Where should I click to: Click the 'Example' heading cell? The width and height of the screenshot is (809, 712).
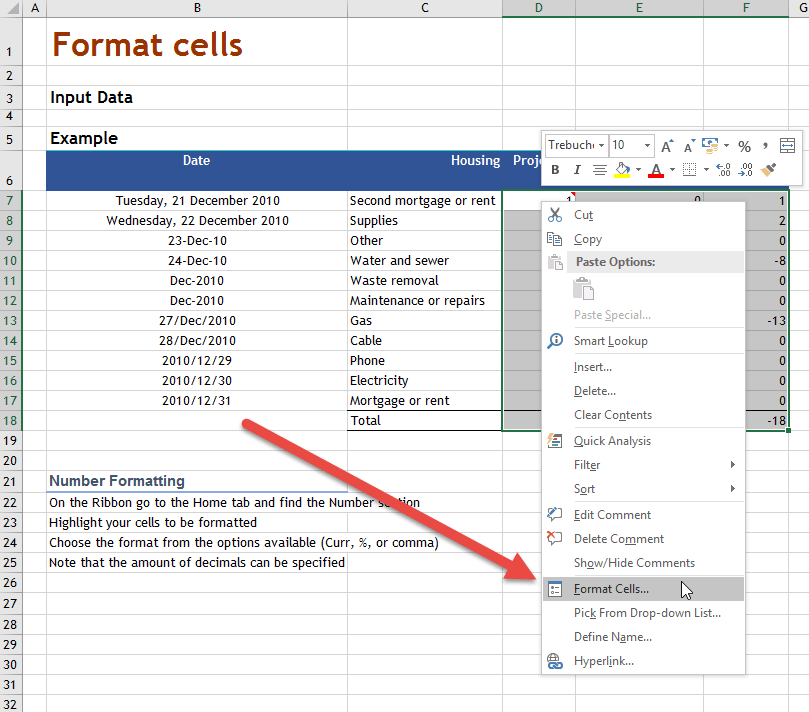tap(197, 138)
